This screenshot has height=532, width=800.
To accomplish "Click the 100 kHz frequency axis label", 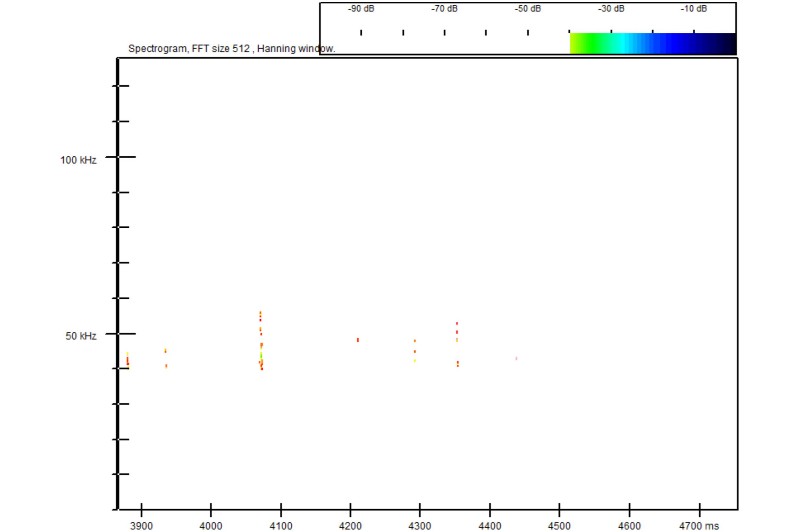I will coord(79,160).
